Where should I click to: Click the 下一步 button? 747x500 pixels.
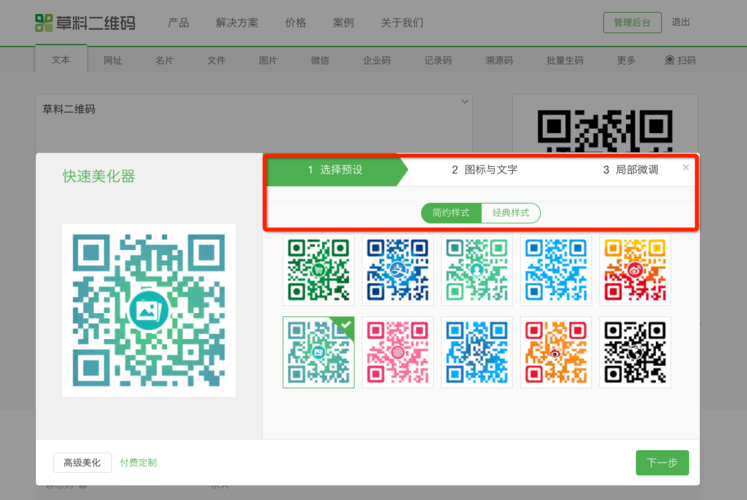tap(662, 462)
